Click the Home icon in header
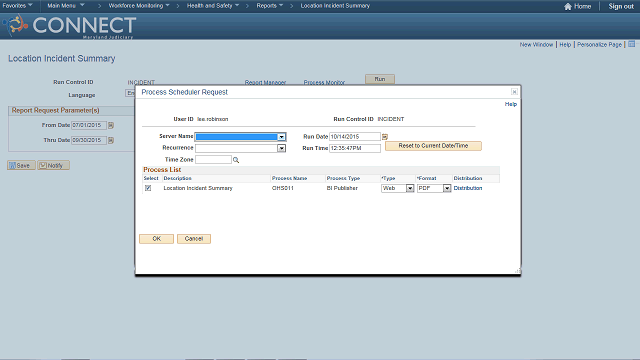 [568, 6]
